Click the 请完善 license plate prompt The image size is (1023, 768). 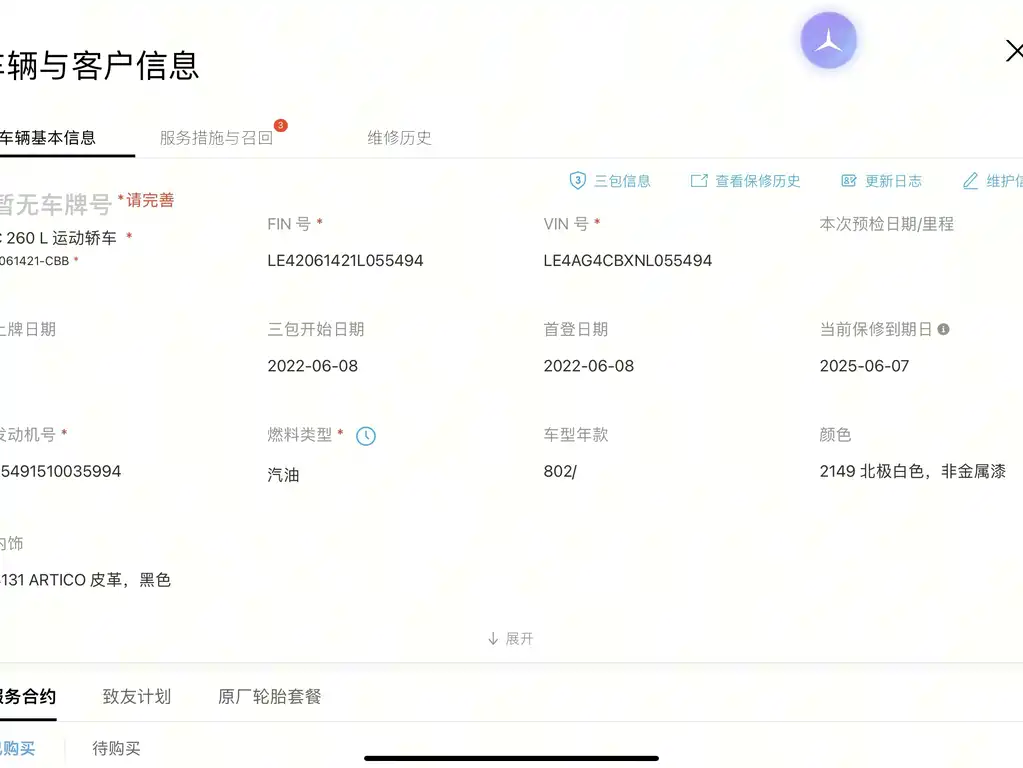click(149, 200)
